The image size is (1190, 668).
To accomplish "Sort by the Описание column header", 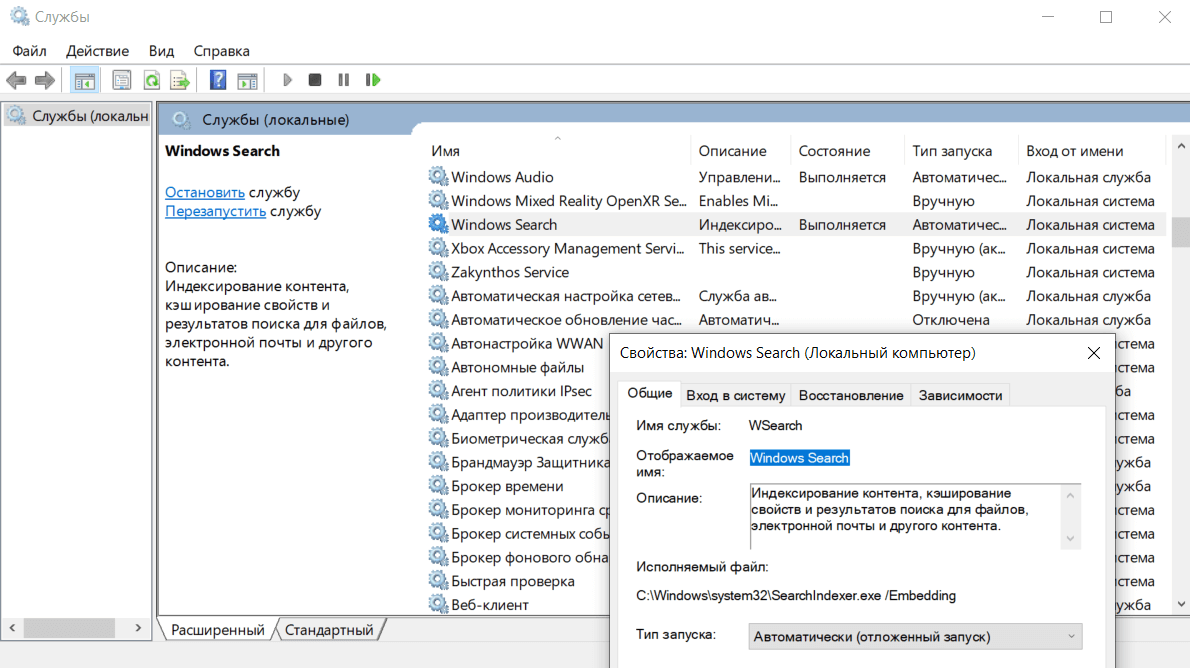I will point(741,151).
